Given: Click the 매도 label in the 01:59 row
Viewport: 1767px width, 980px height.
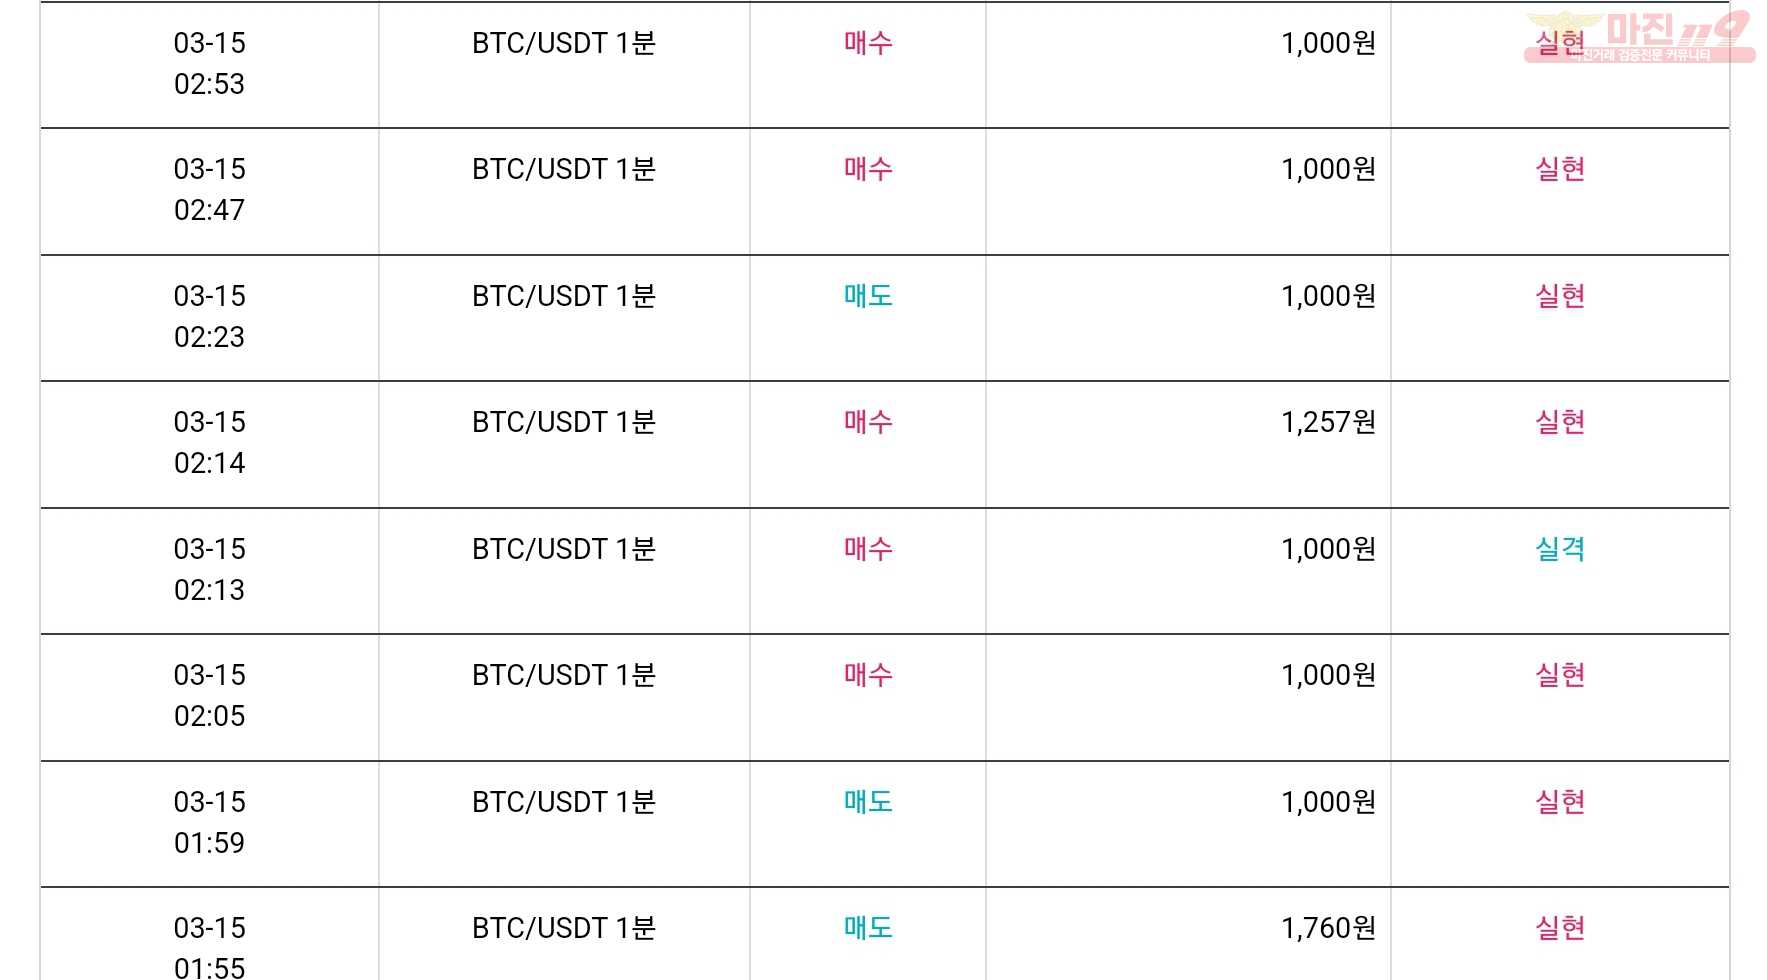Looking at the screenshot, I should click(x=868, y=802).
